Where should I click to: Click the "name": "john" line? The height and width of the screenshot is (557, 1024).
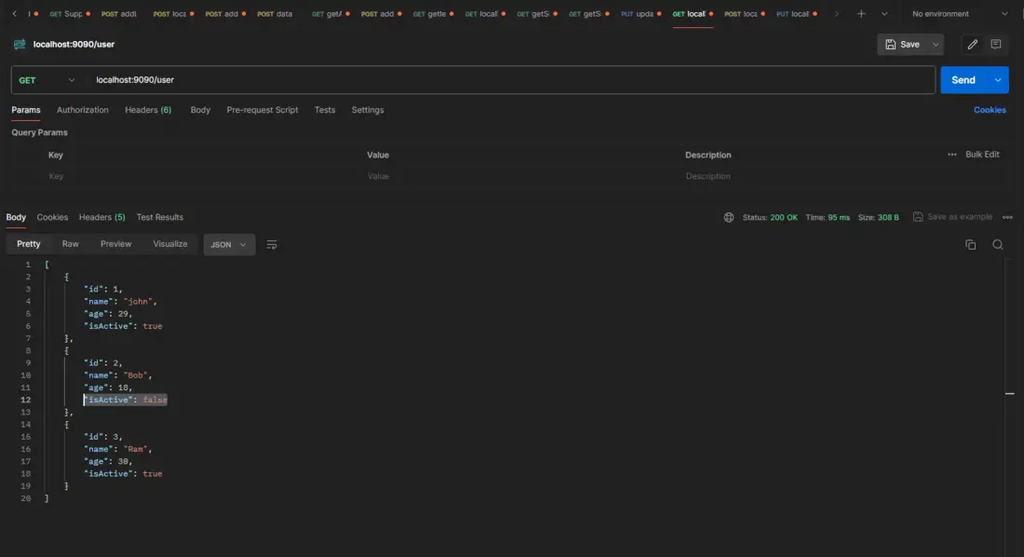(121, 302)
